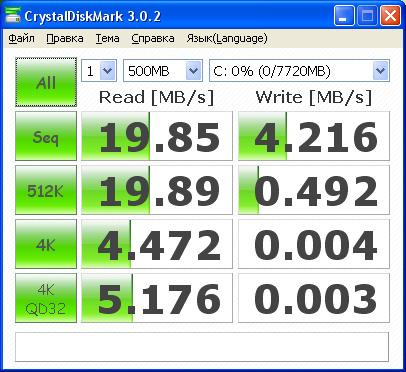The width and height of the screenshot is (406, 372).
Task: Expand the test count dropdown showing 1
Action: [99, 71]
